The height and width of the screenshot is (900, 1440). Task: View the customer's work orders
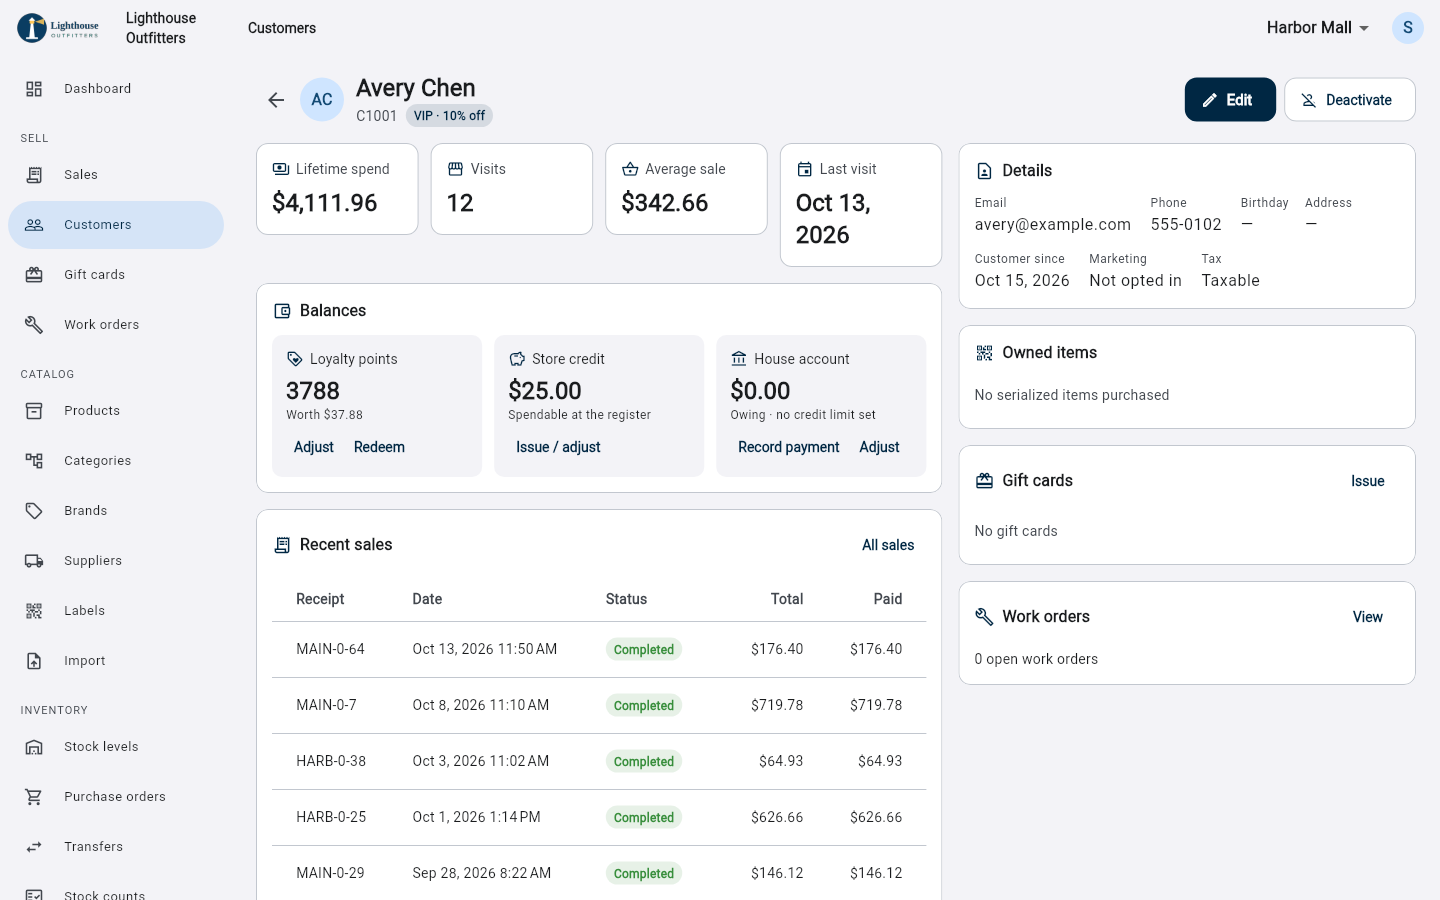coord(1368,617)
